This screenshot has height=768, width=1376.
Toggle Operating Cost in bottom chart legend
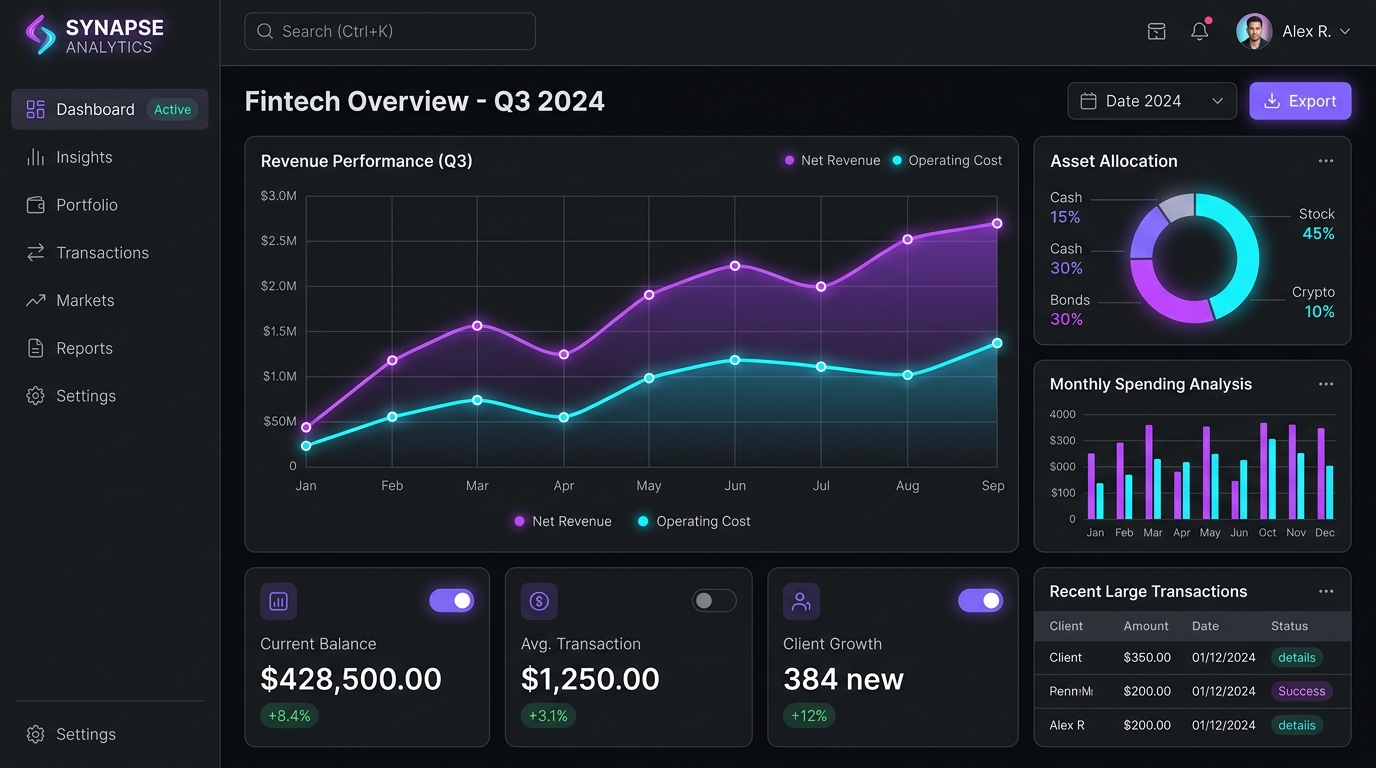[694, 521]
